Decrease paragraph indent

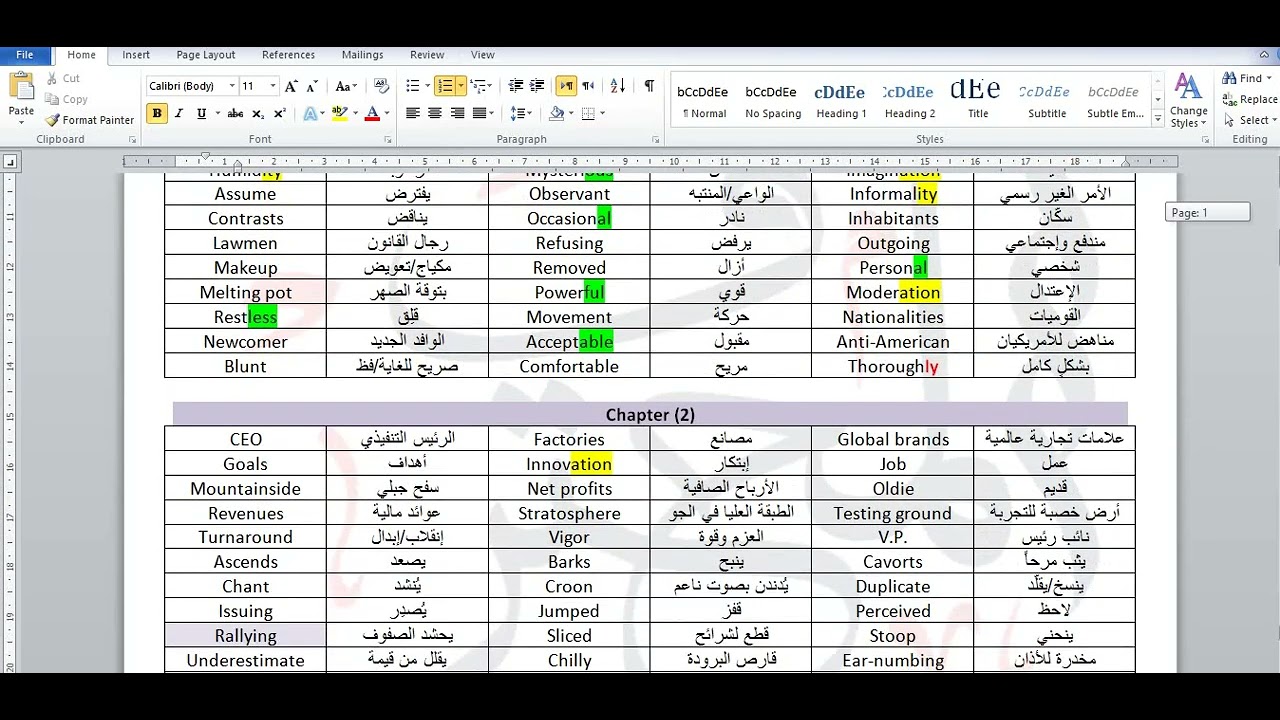click(x=516, y=87)
